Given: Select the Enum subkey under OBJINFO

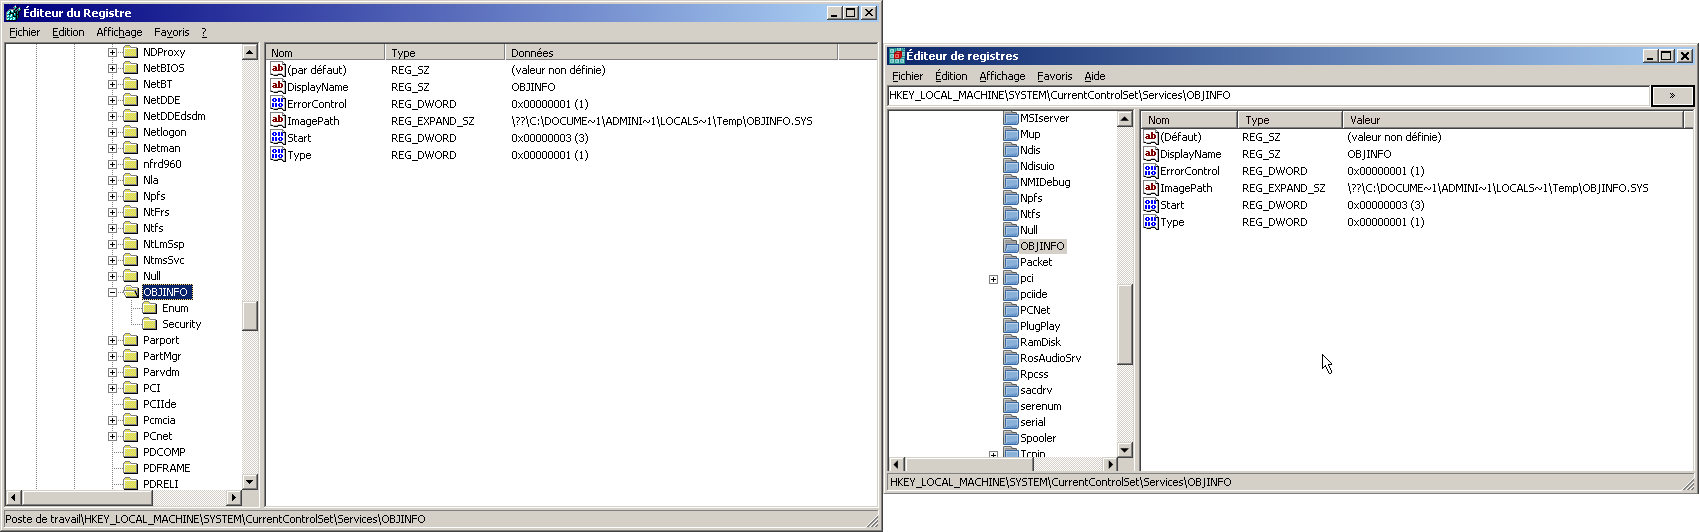Looking at the screenshot, I should (174, 308).
